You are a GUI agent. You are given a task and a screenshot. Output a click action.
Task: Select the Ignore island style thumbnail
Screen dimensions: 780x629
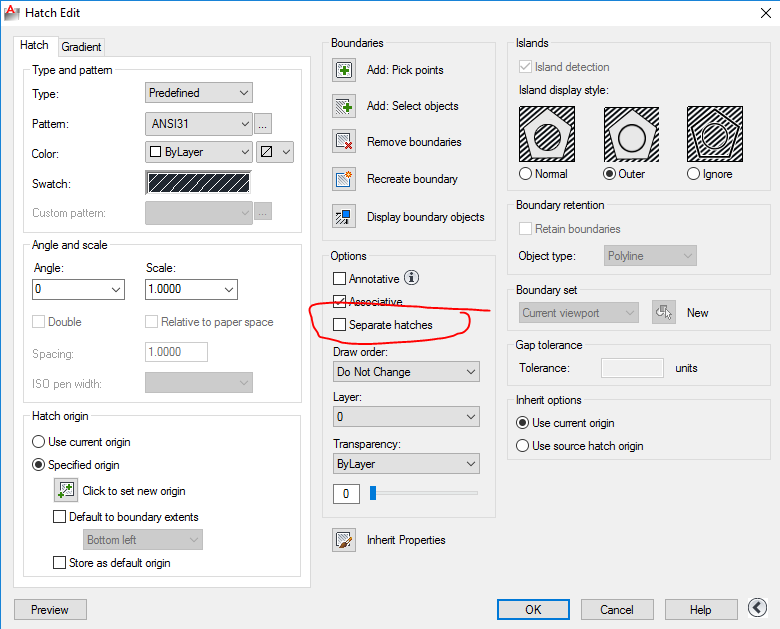(715, 134)
